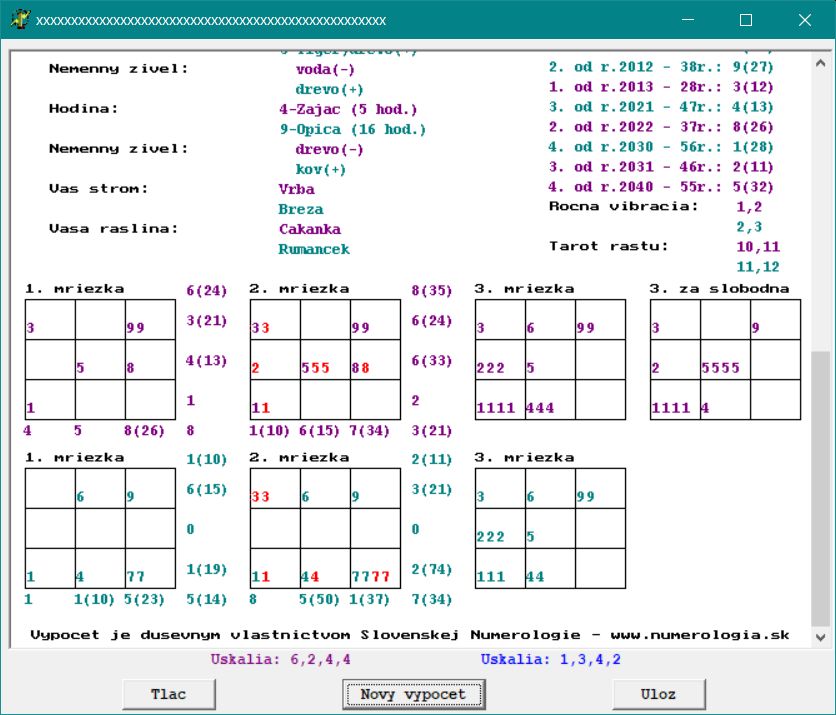Click the plant name "Cakanka"

(x=310, y=229)
